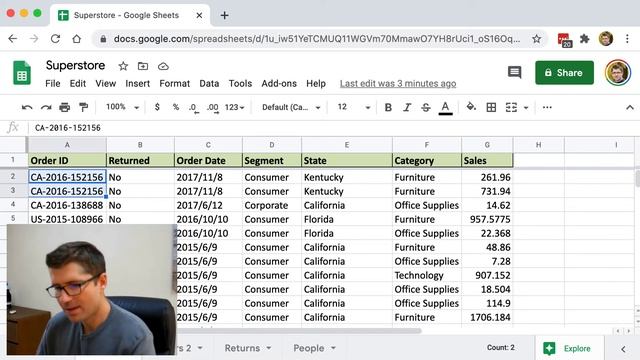Open the File menu
640x360 pixels.
click(53, 84)
